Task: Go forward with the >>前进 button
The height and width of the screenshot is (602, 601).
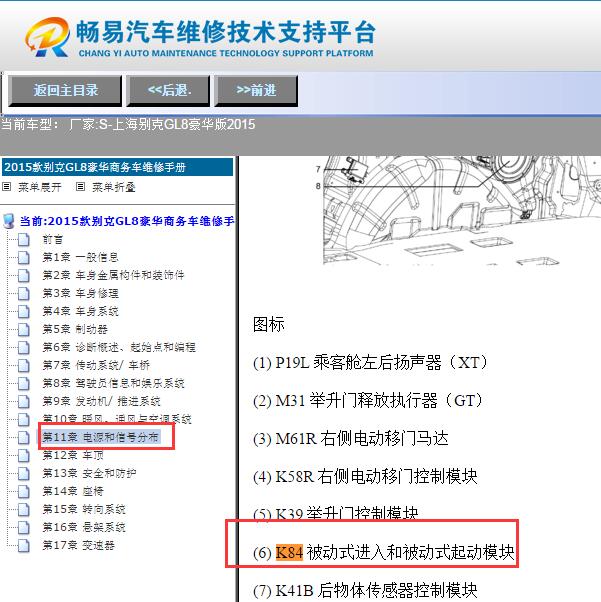Action: pyautogui.click(x=256, y=91)
